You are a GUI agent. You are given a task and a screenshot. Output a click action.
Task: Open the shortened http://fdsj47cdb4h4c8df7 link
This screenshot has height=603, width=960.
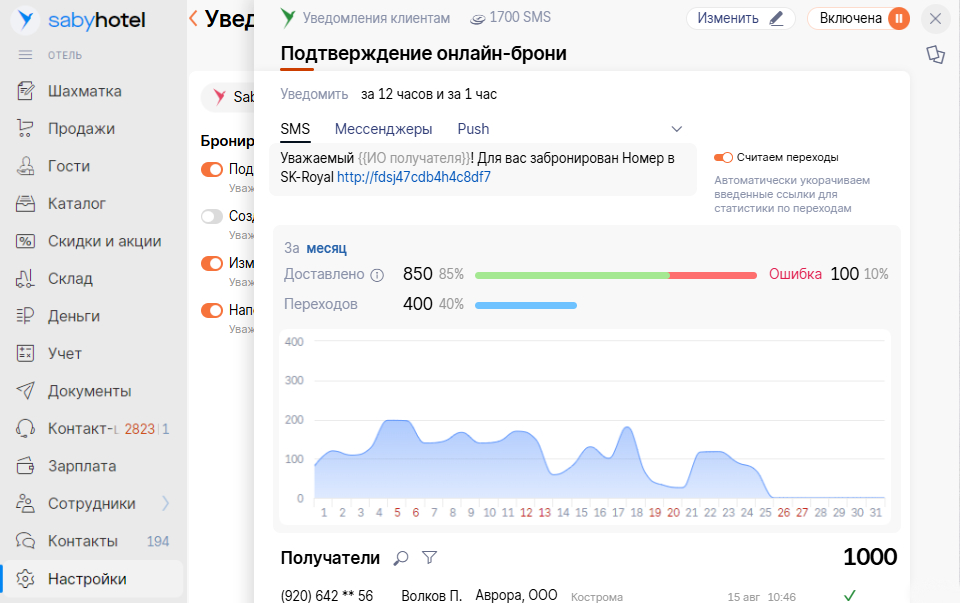coord(413,177)
